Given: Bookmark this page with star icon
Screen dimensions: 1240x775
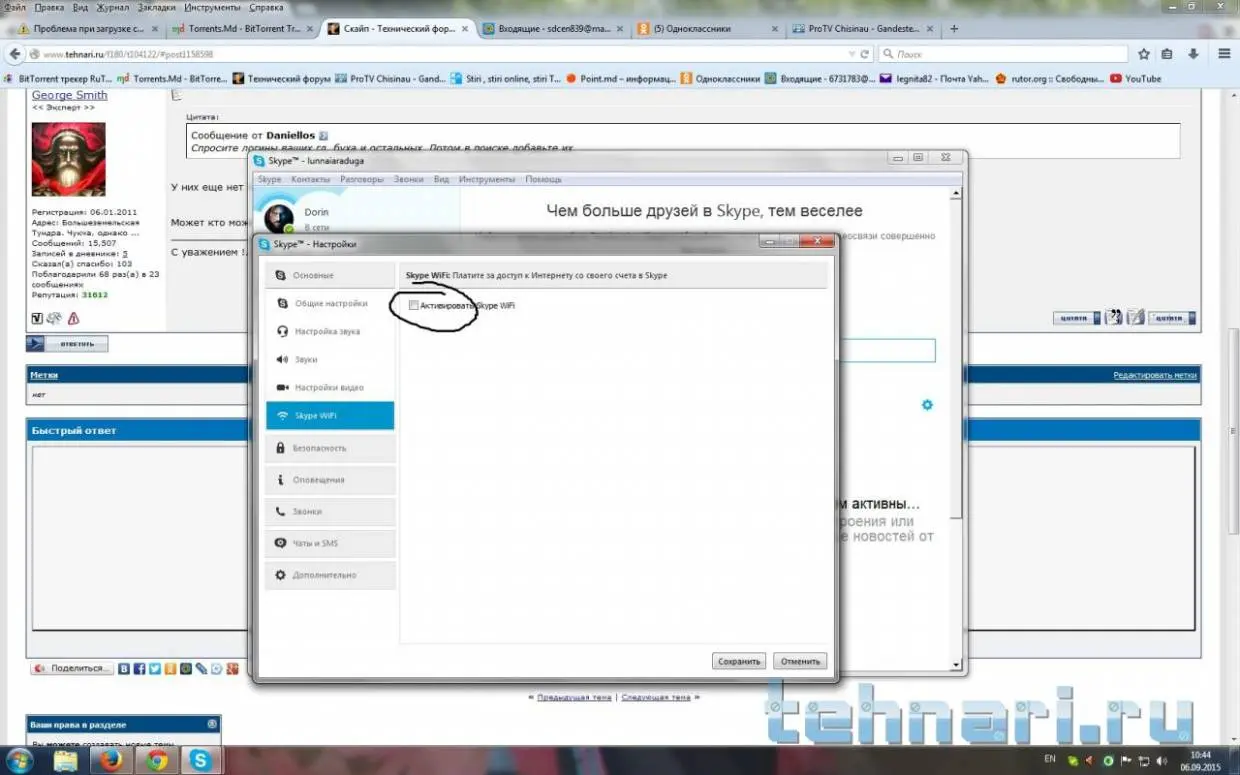Looking at the screenshot, I should point(1142,53).
